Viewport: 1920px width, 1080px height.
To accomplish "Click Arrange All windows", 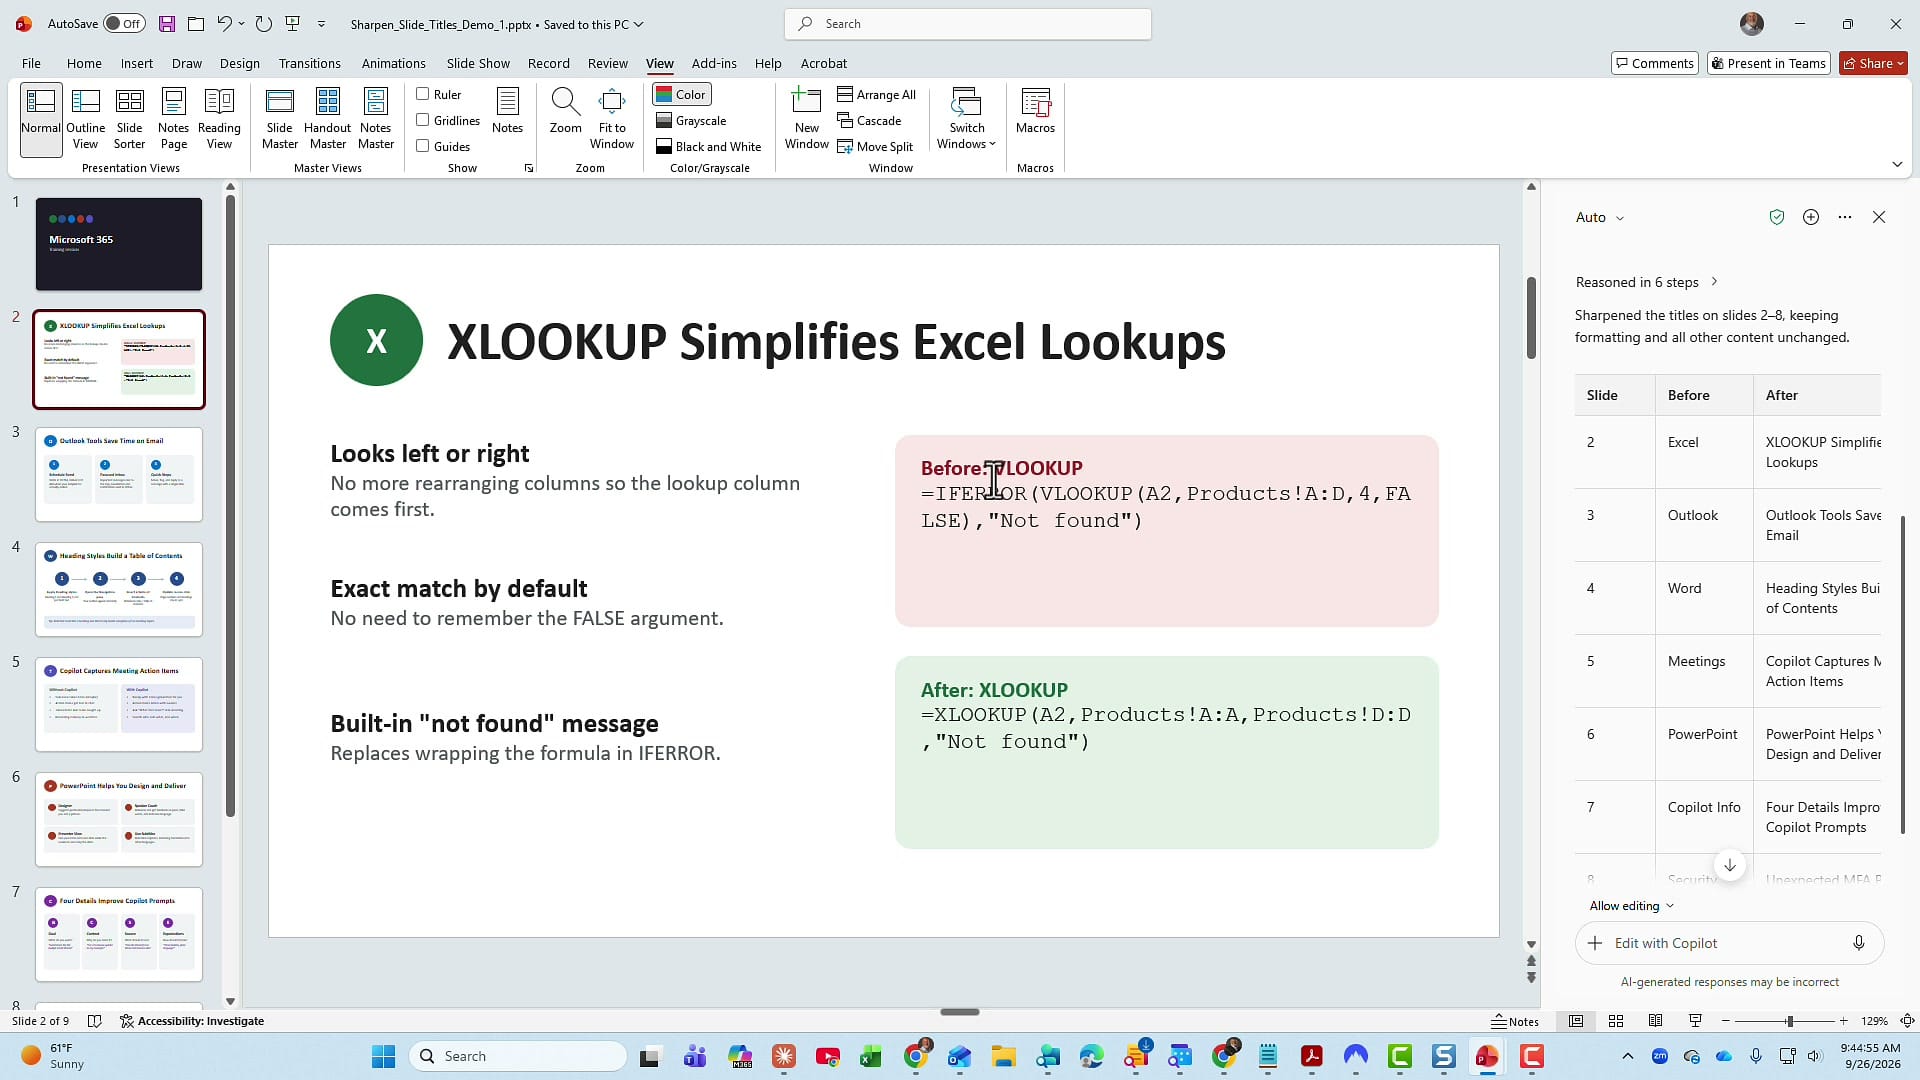I will (x=877, y=94).
